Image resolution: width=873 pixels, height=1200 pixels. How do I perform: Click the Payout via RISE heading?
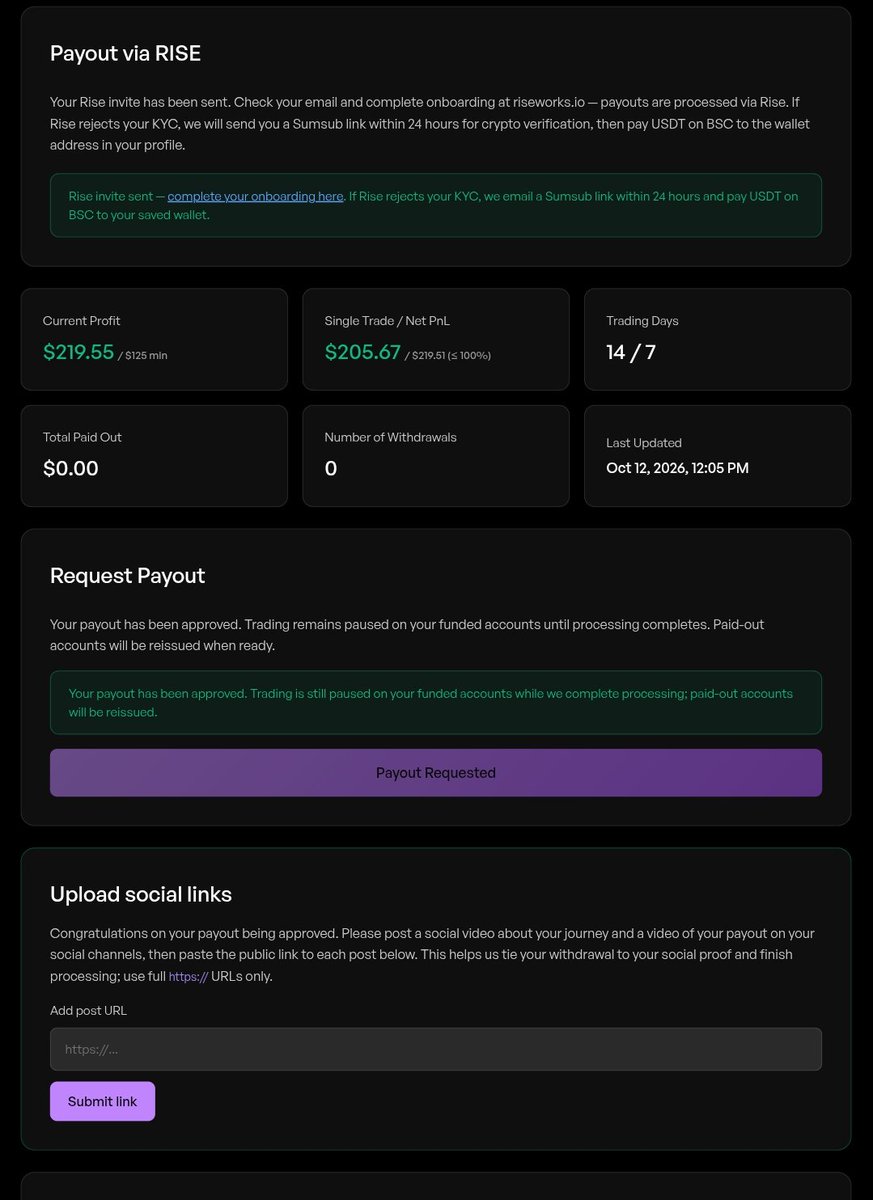(x=125, y=54)
